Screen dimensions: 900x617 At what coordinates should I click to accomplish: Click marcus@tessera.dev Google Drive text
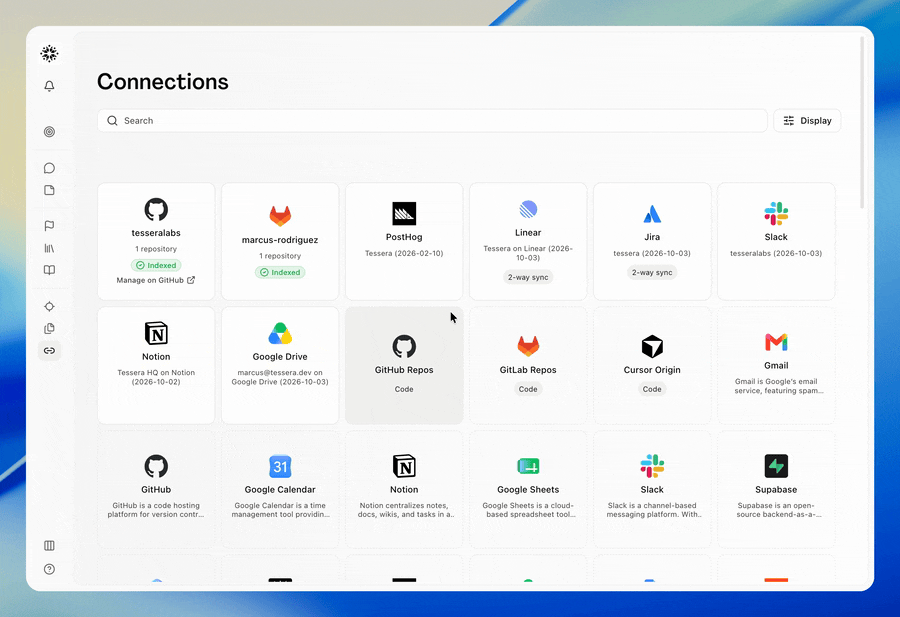(280, 377)
